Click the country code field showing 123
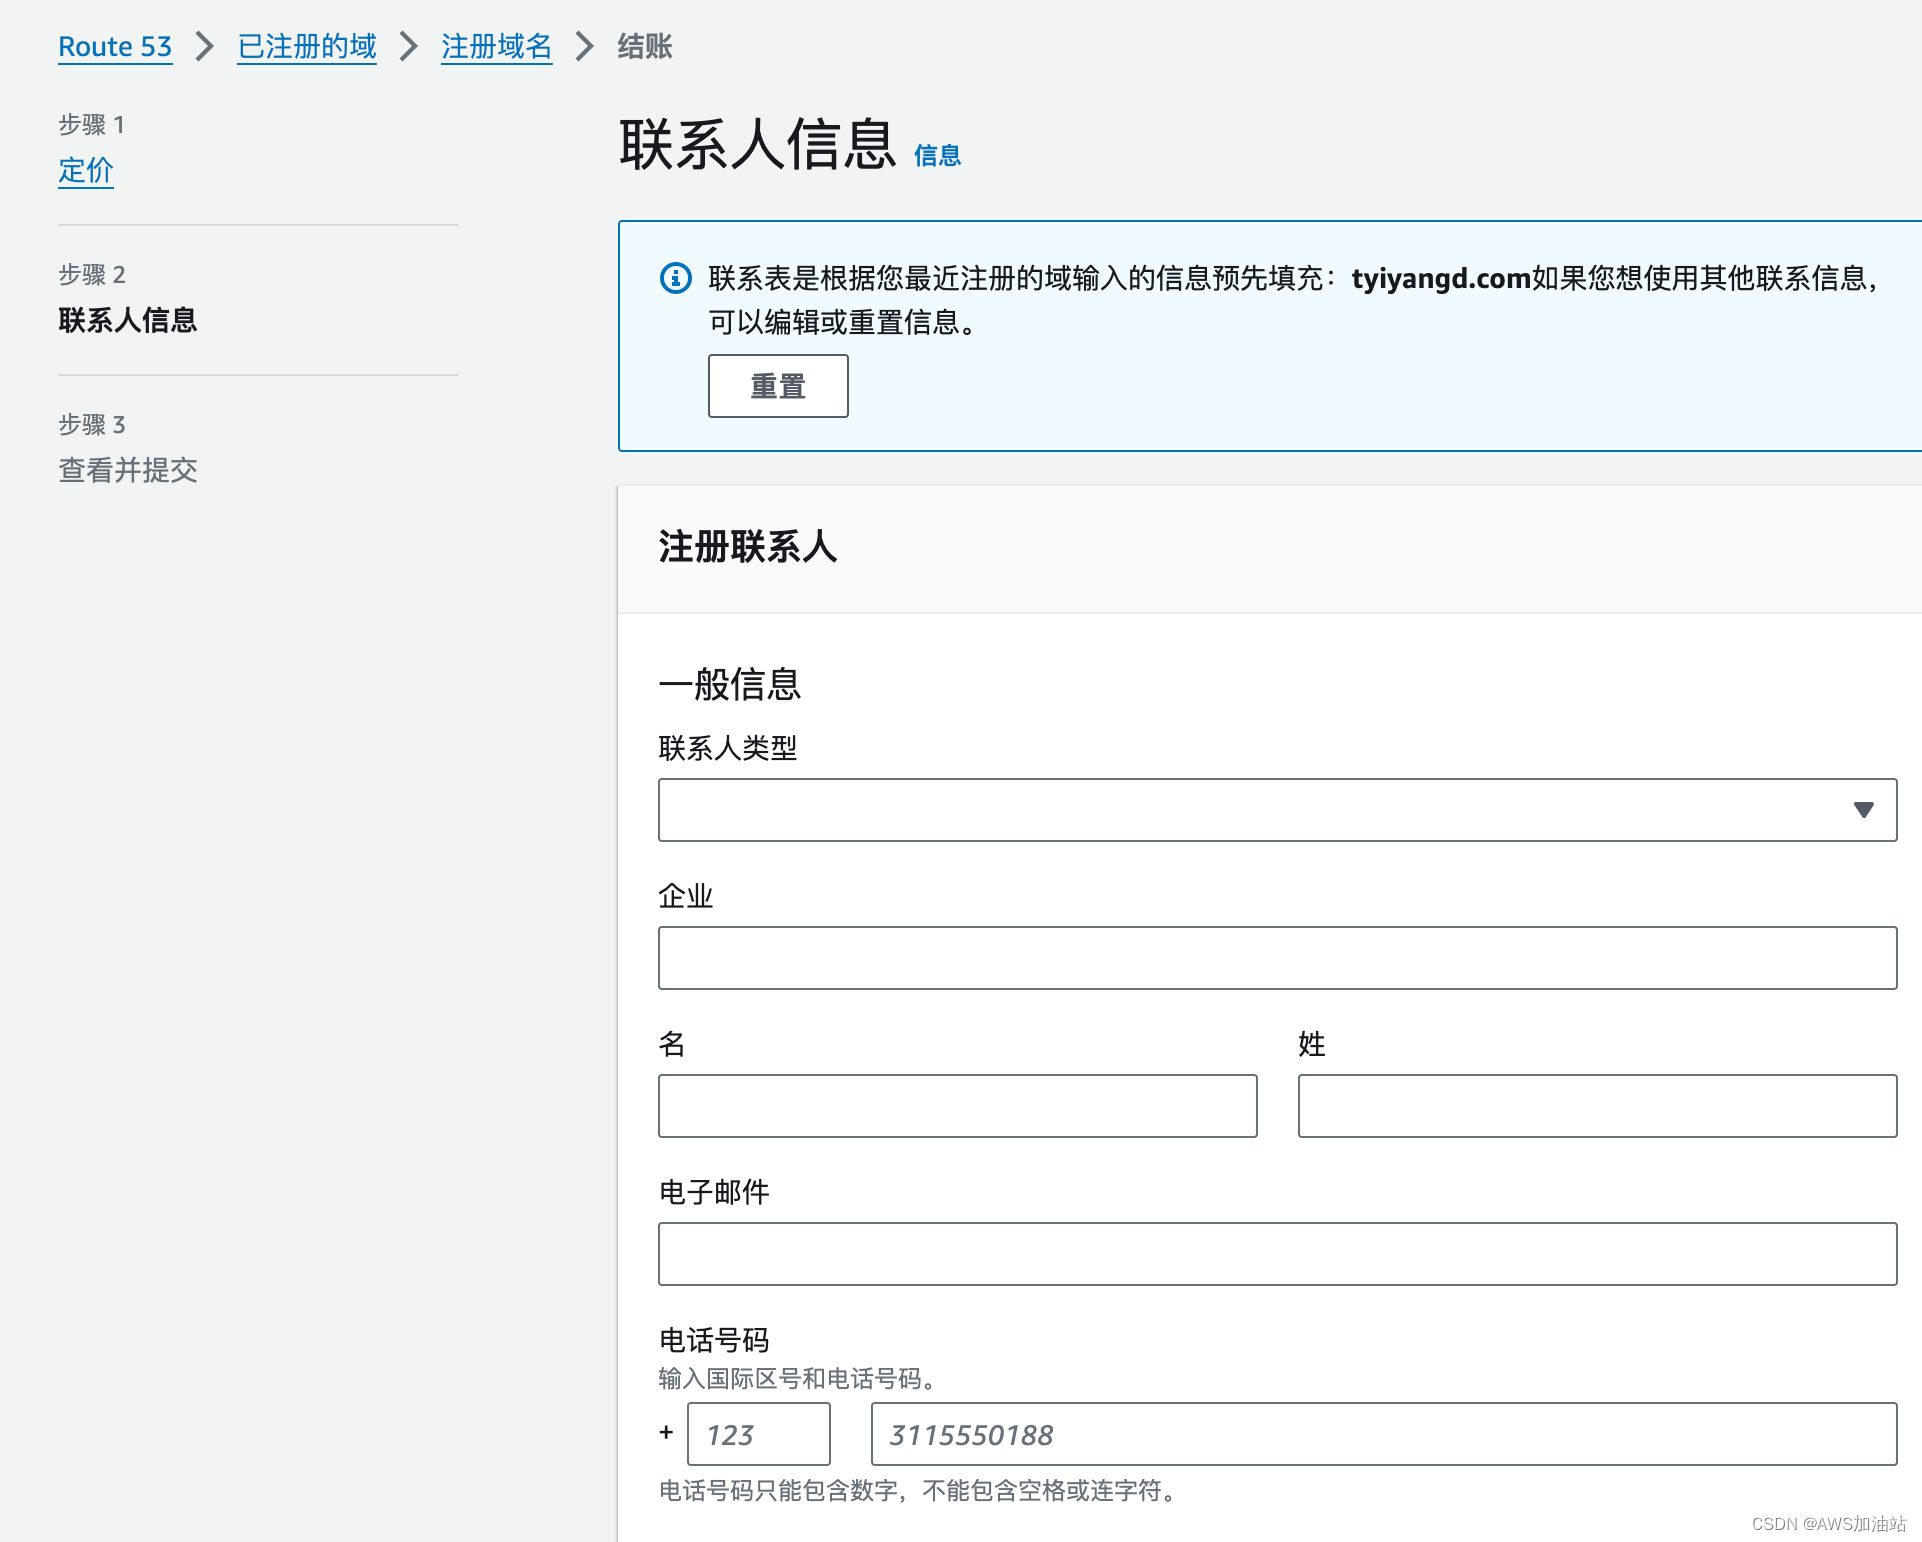This screenshot has height=1542, width=1922. click(x=759, y=1434)
